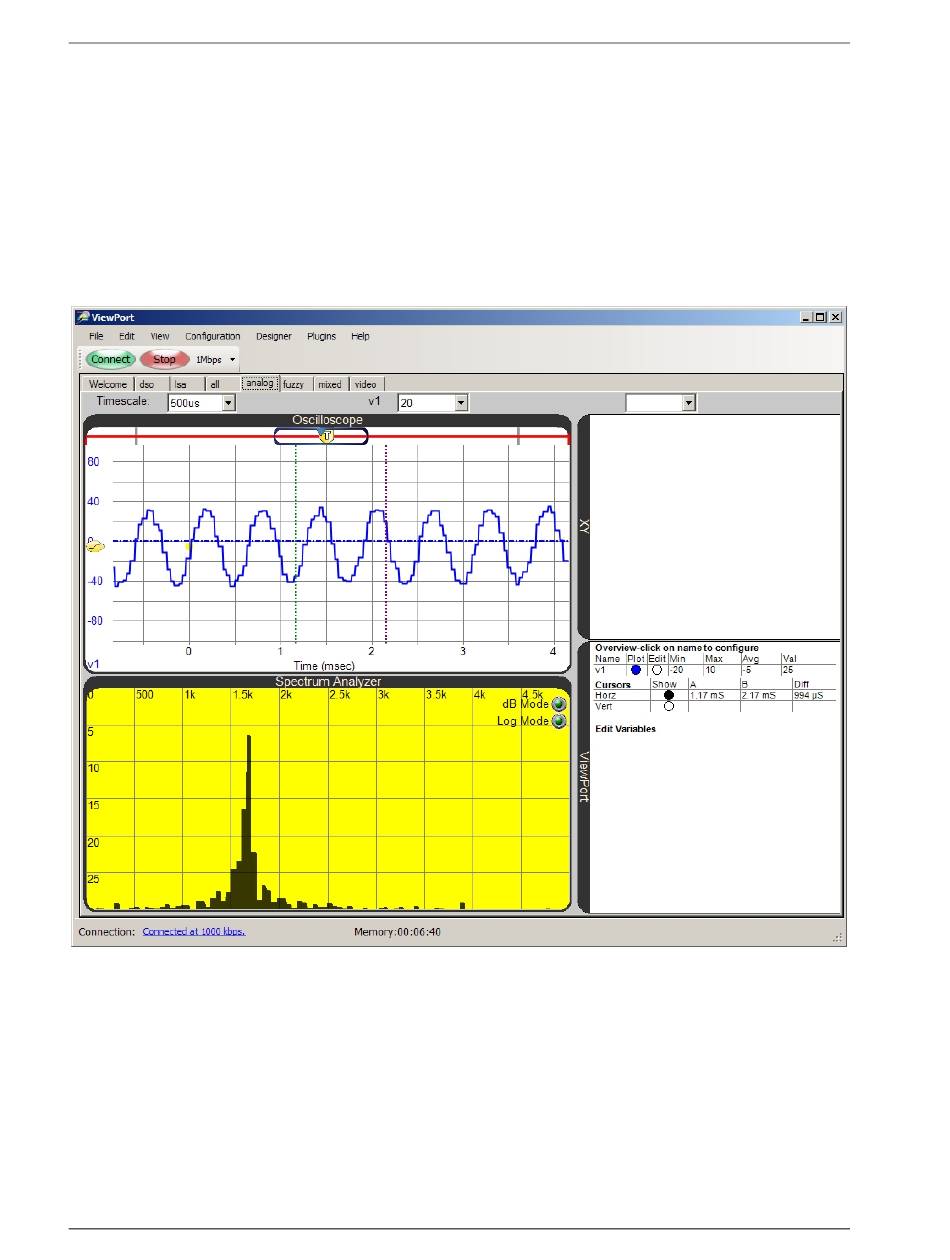This screenshot has width=950, height=1260.
Task: Switch to the Welcome tab
Action: point(108,384)
